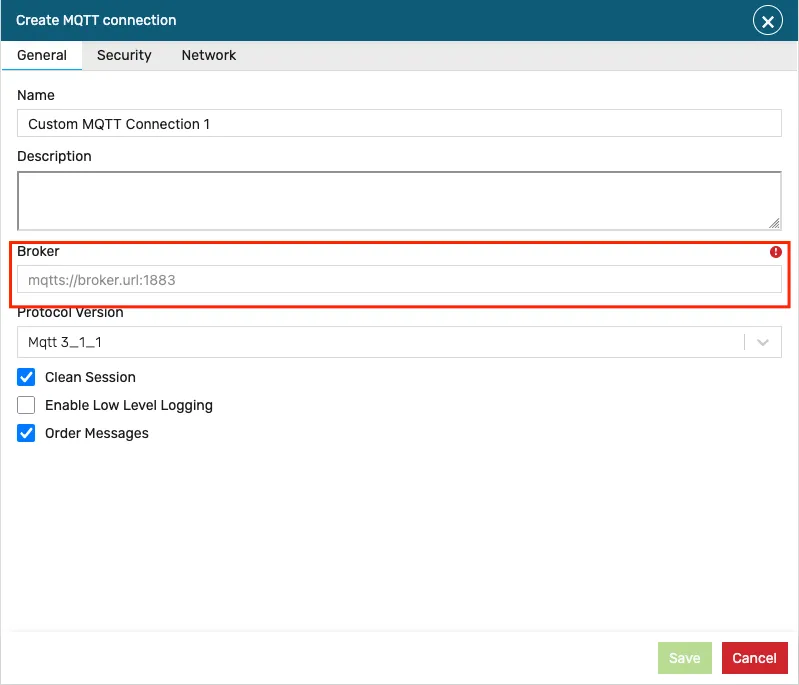
Task: Click the Broker URL input field
Action: coord(399,279)
